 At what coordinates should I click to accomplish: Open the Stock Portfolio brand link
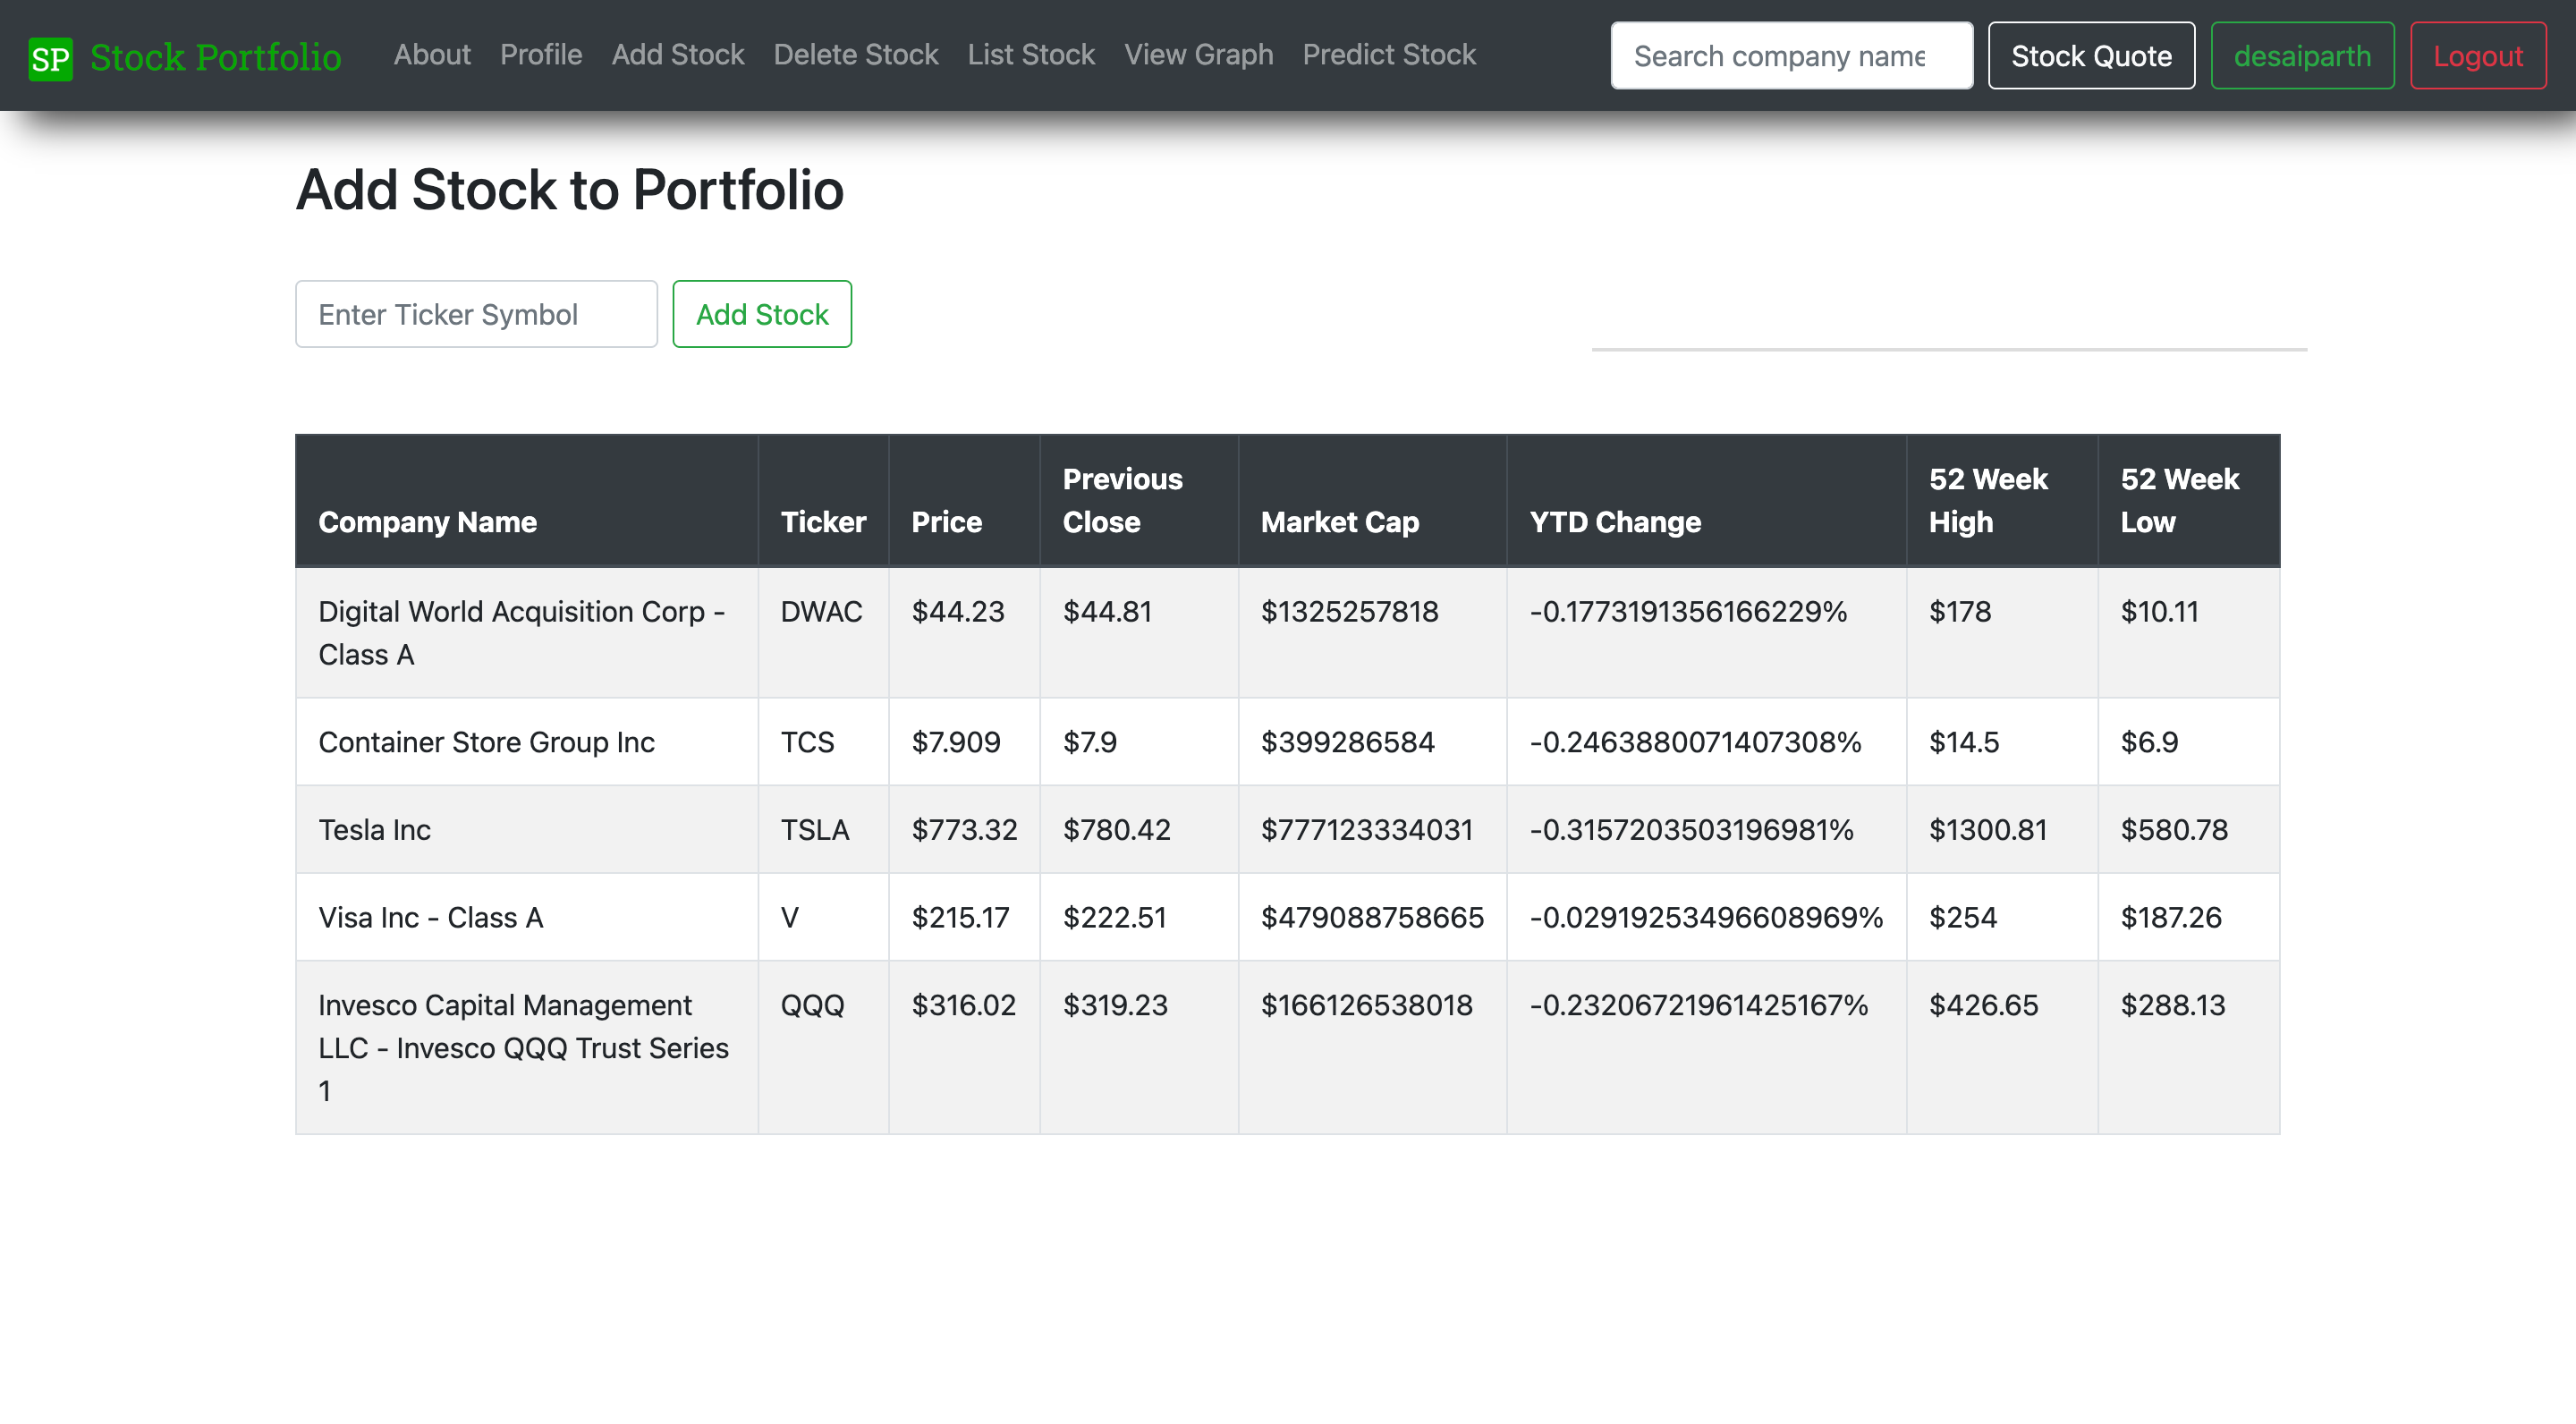point(215,57)
